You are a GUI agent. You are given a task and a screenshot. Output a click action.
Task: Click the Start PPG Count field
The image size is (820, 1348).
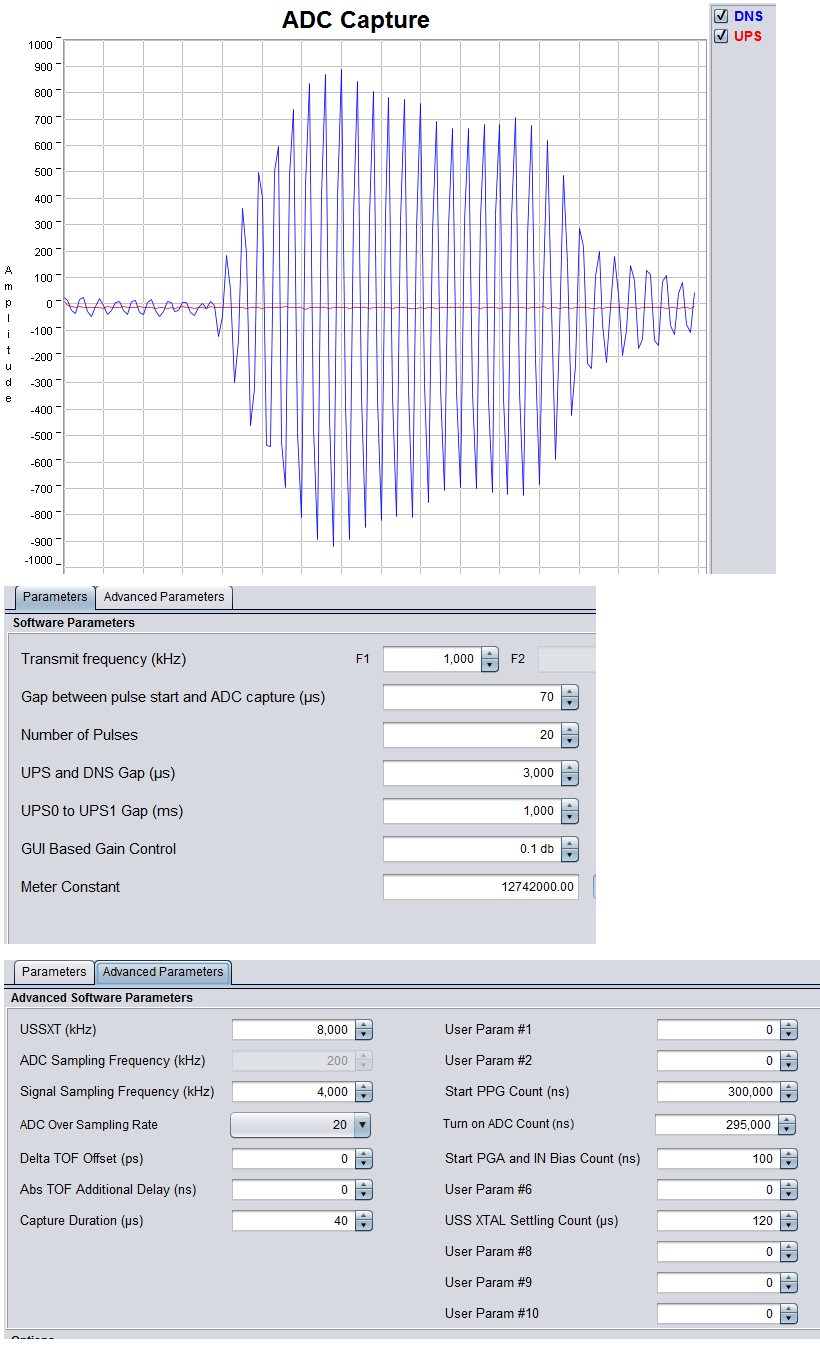click(718, 1092)
